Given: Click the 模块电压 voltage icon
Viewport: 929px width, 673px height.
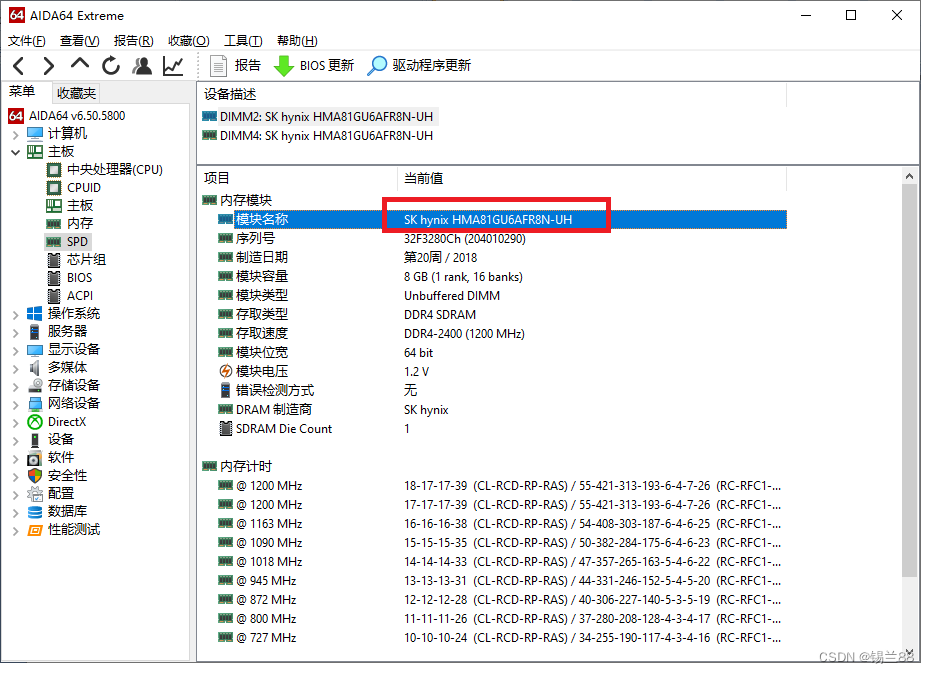Looking at the screenshot, I should [x=225, y=371].
